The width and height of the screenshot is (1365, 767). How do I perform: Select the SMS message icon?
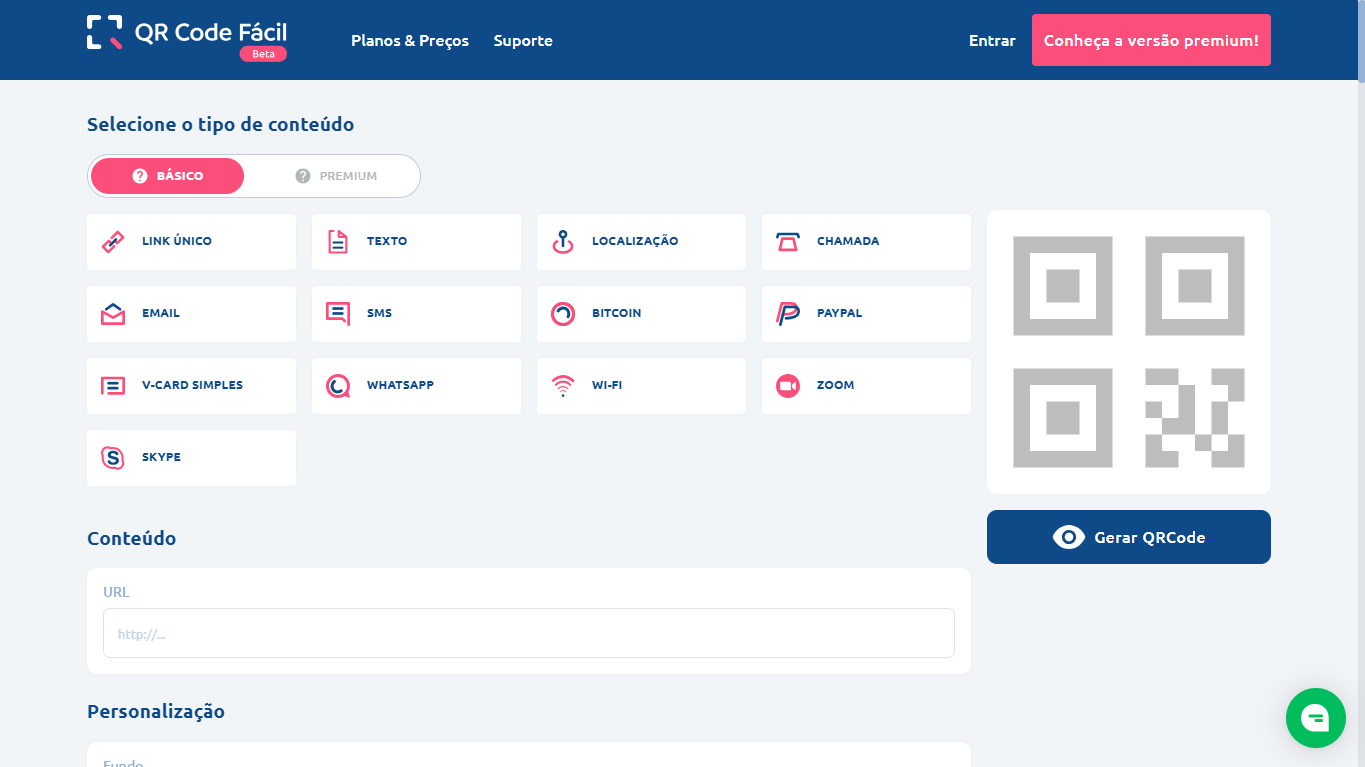coord(338,314)
